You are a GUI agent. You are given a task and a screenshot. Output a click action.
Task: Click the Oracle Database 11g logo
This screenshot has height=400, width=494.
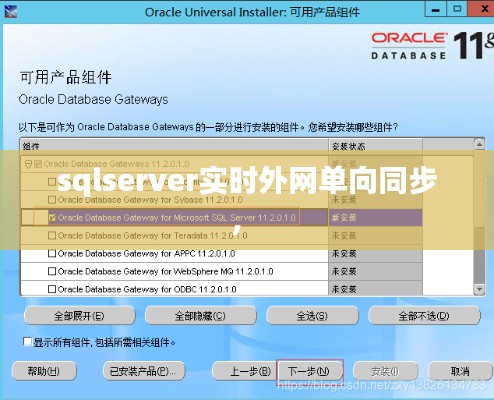(432, 46)
